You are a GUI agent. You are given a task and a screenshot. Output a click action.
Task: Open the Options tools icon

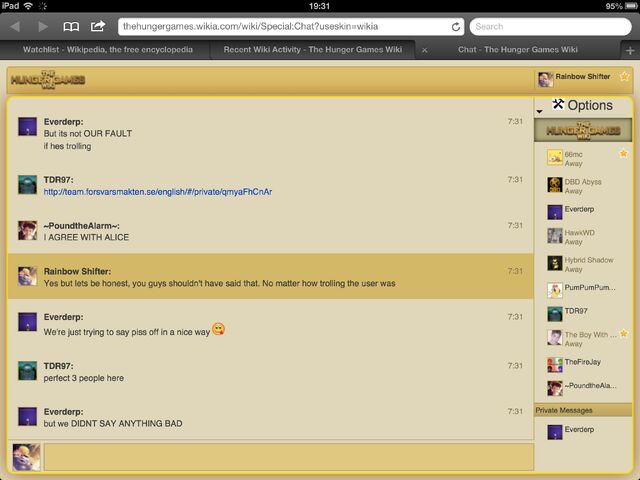558,104
